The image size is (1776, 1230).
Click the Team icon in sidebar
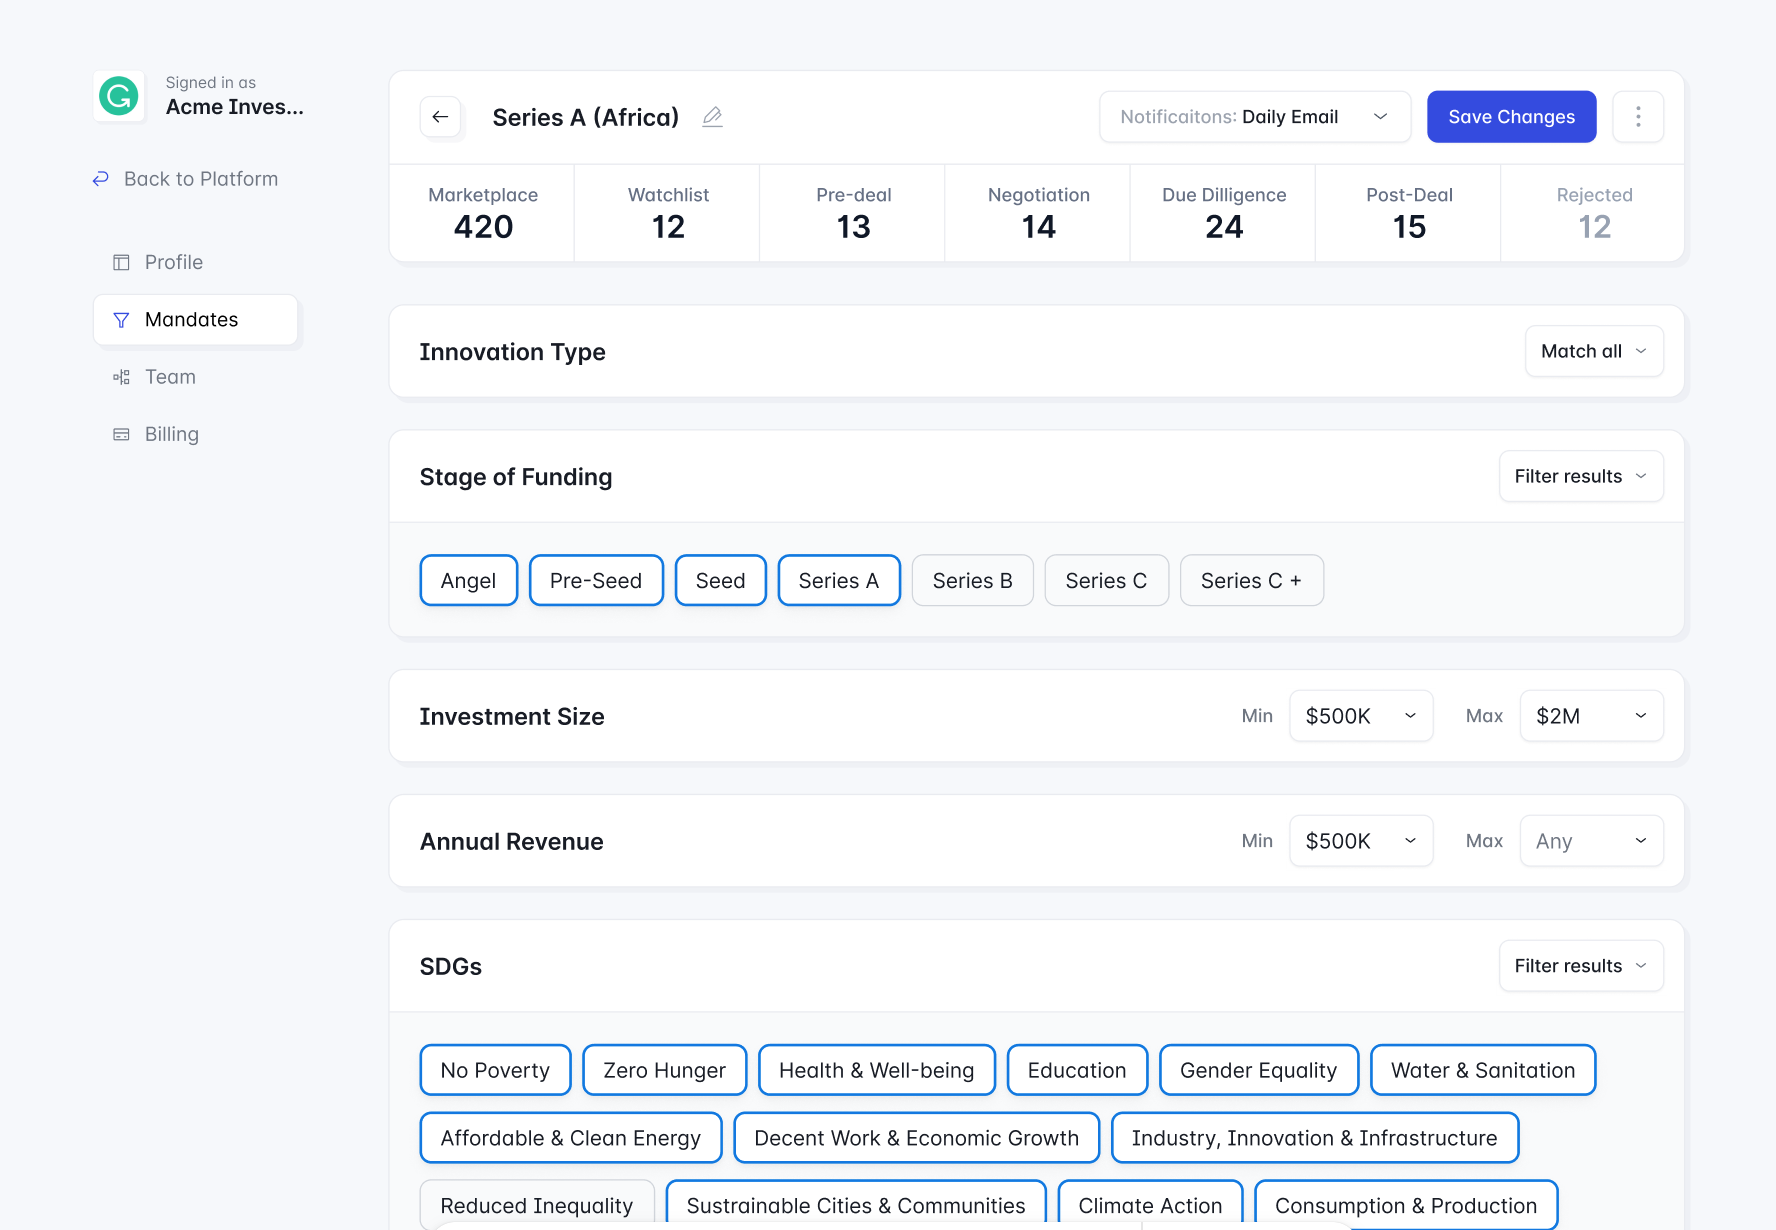coord(121,377)
